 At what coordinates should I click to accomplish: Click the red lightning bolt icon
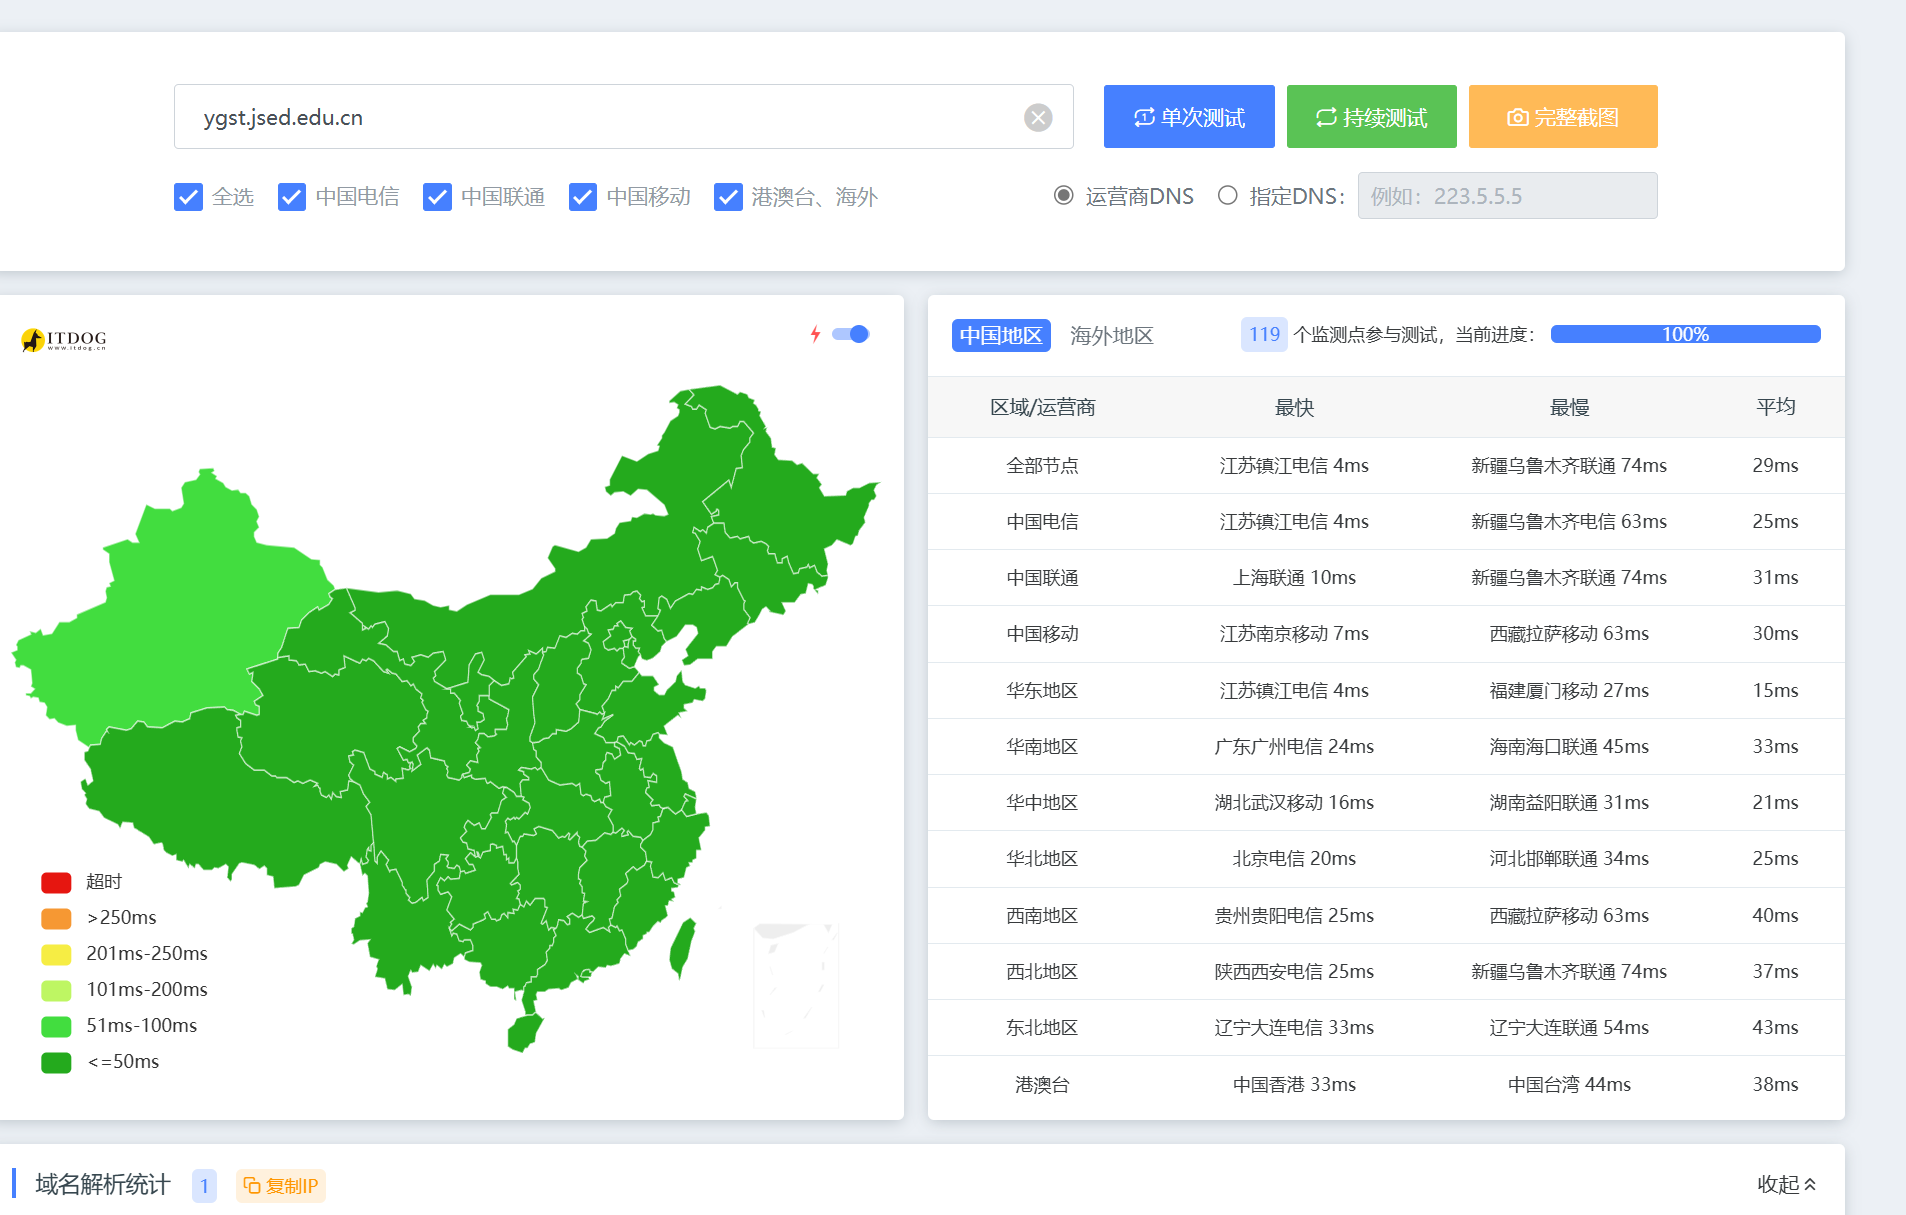click(815, 334)
